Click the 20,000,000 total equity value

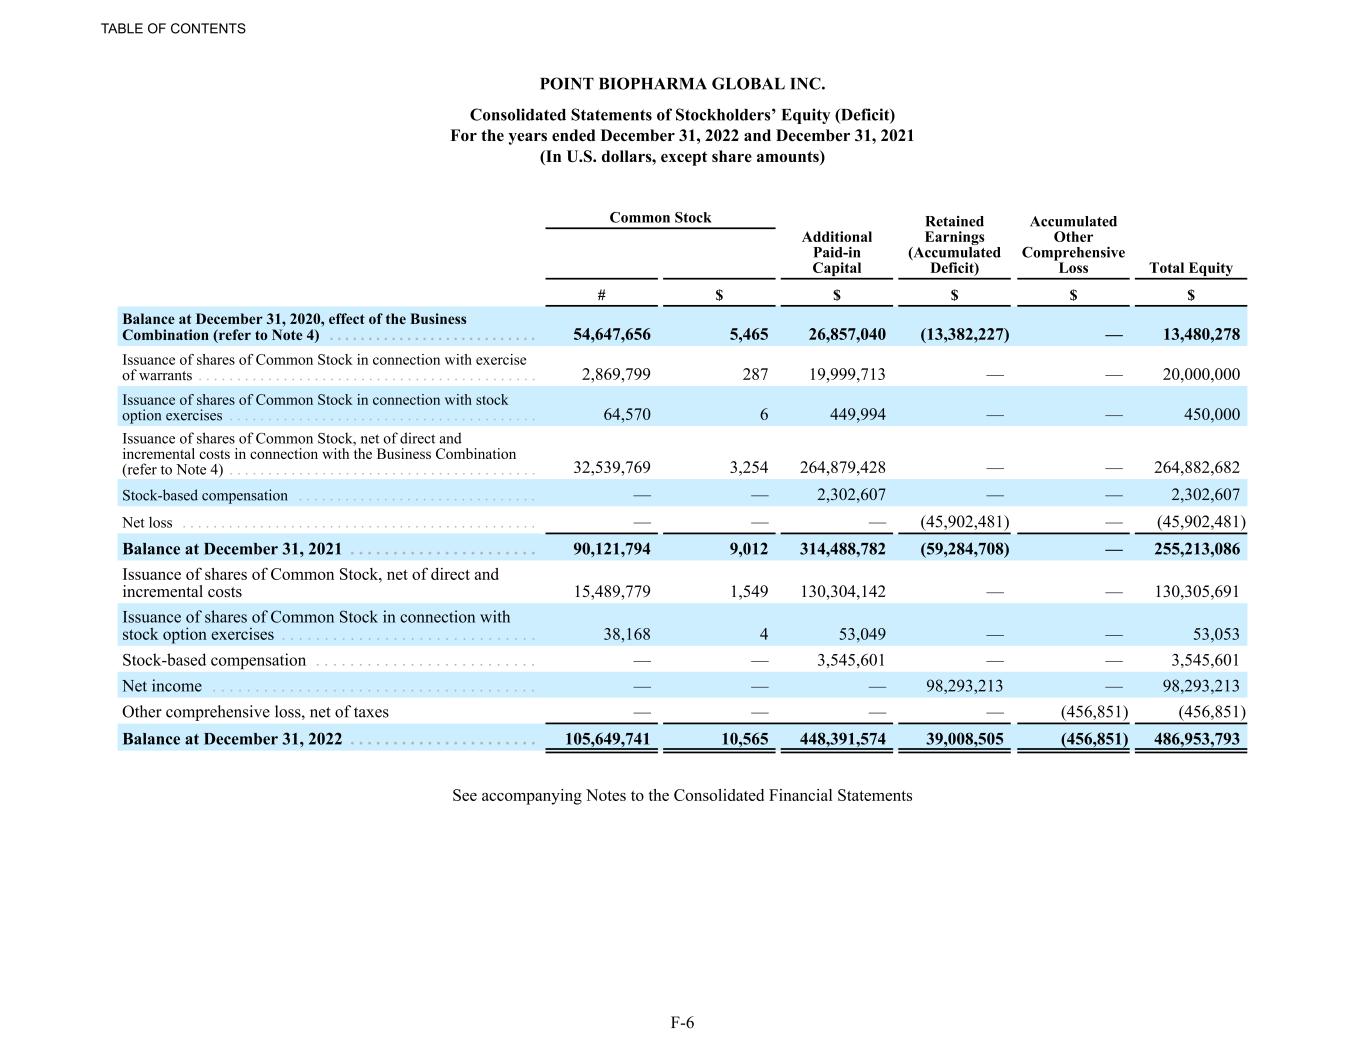click(1200, 374)
